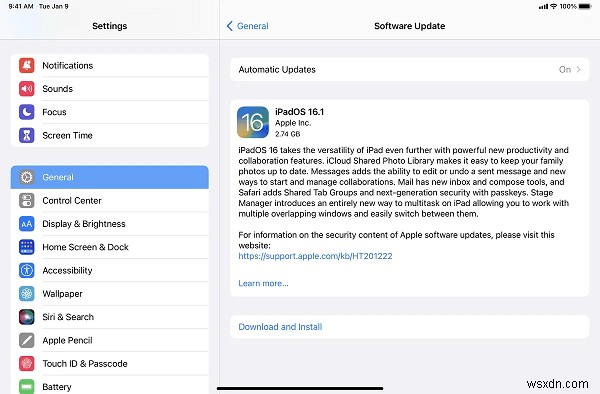Tap the battery indicator in status bar
The width and height of the screenshot is (600, 394).
point(585,7)
